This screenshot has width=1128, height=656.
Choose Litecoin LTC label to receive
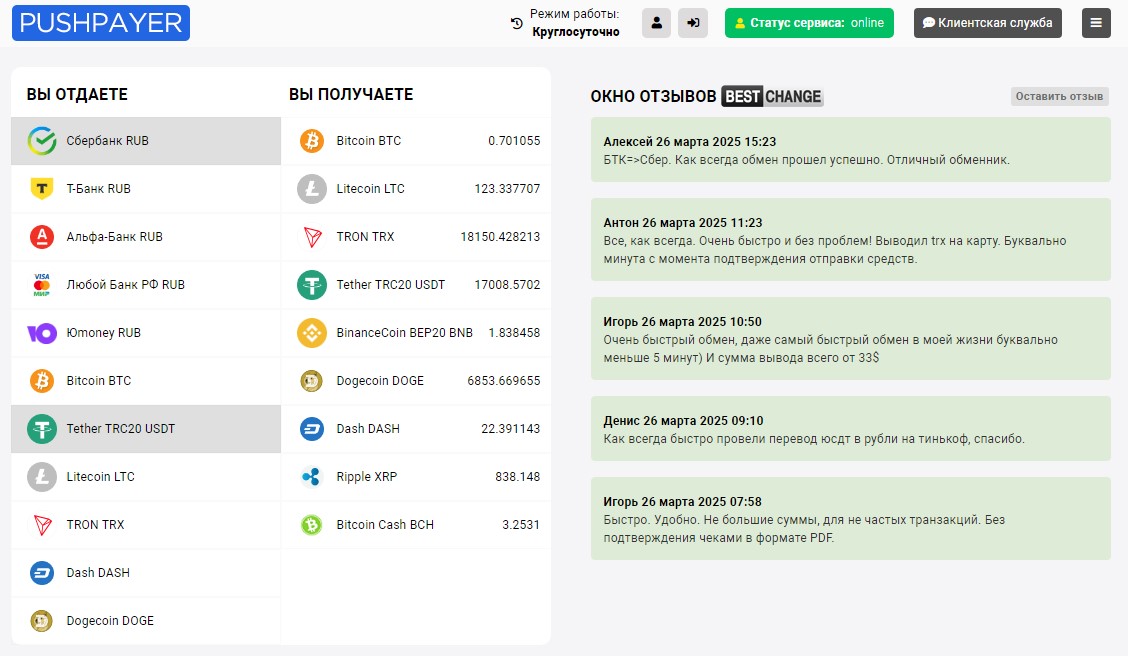370,189
